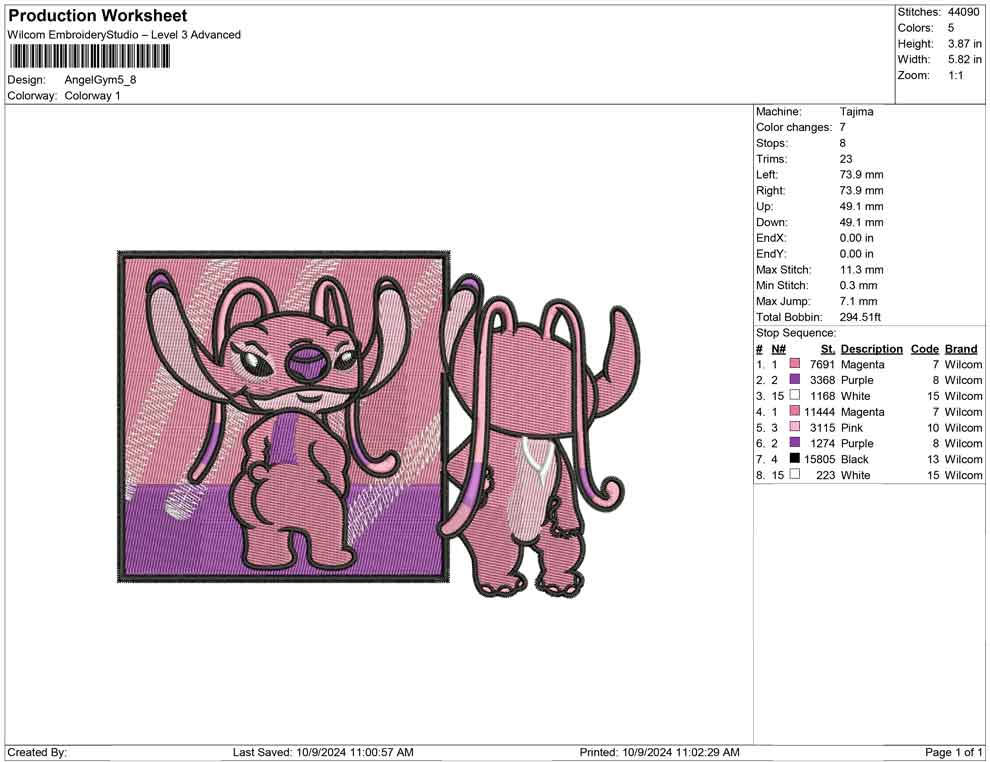
Task: Click the Production Worksheet title
Action: [98, 16]
